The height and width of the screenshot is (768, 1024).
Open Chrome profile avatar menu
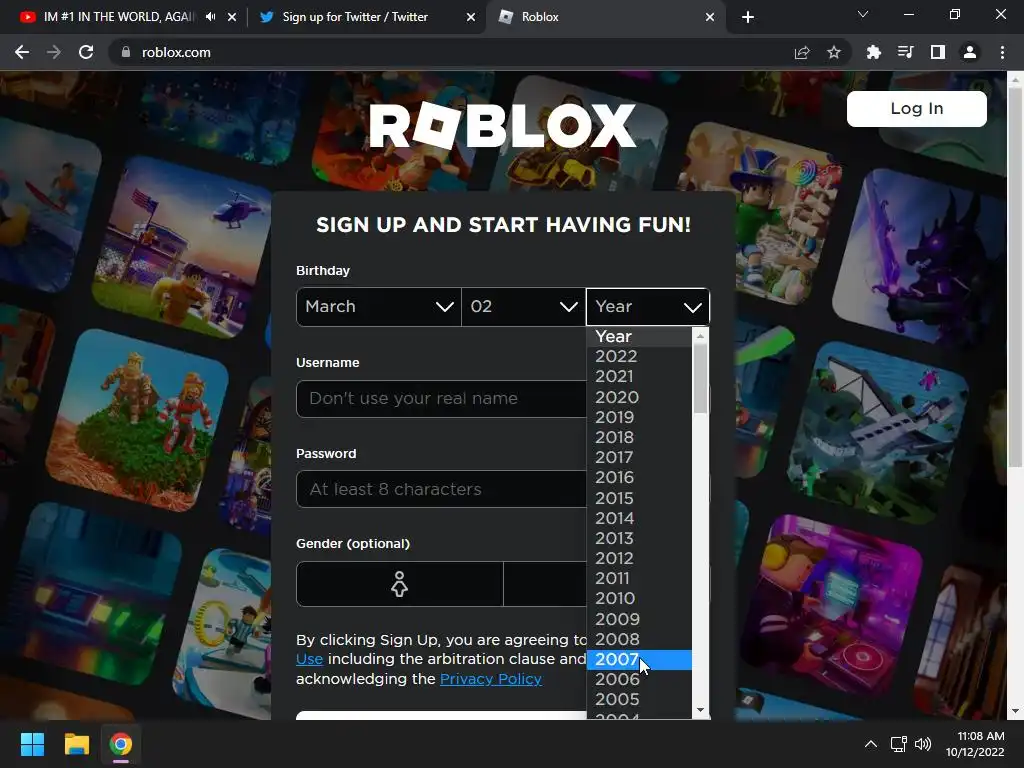tap(970, 52)
